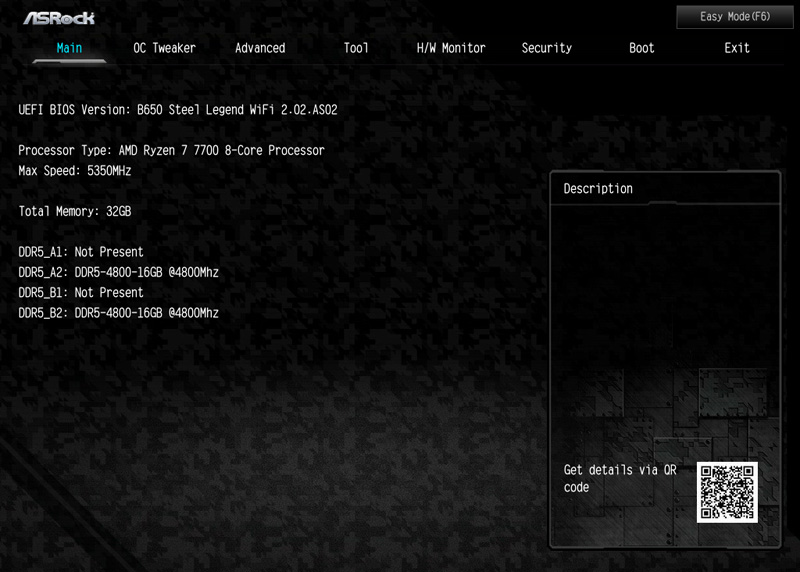Open the Security tab
This screenshot has width=800, height=572.
[546, 48]
